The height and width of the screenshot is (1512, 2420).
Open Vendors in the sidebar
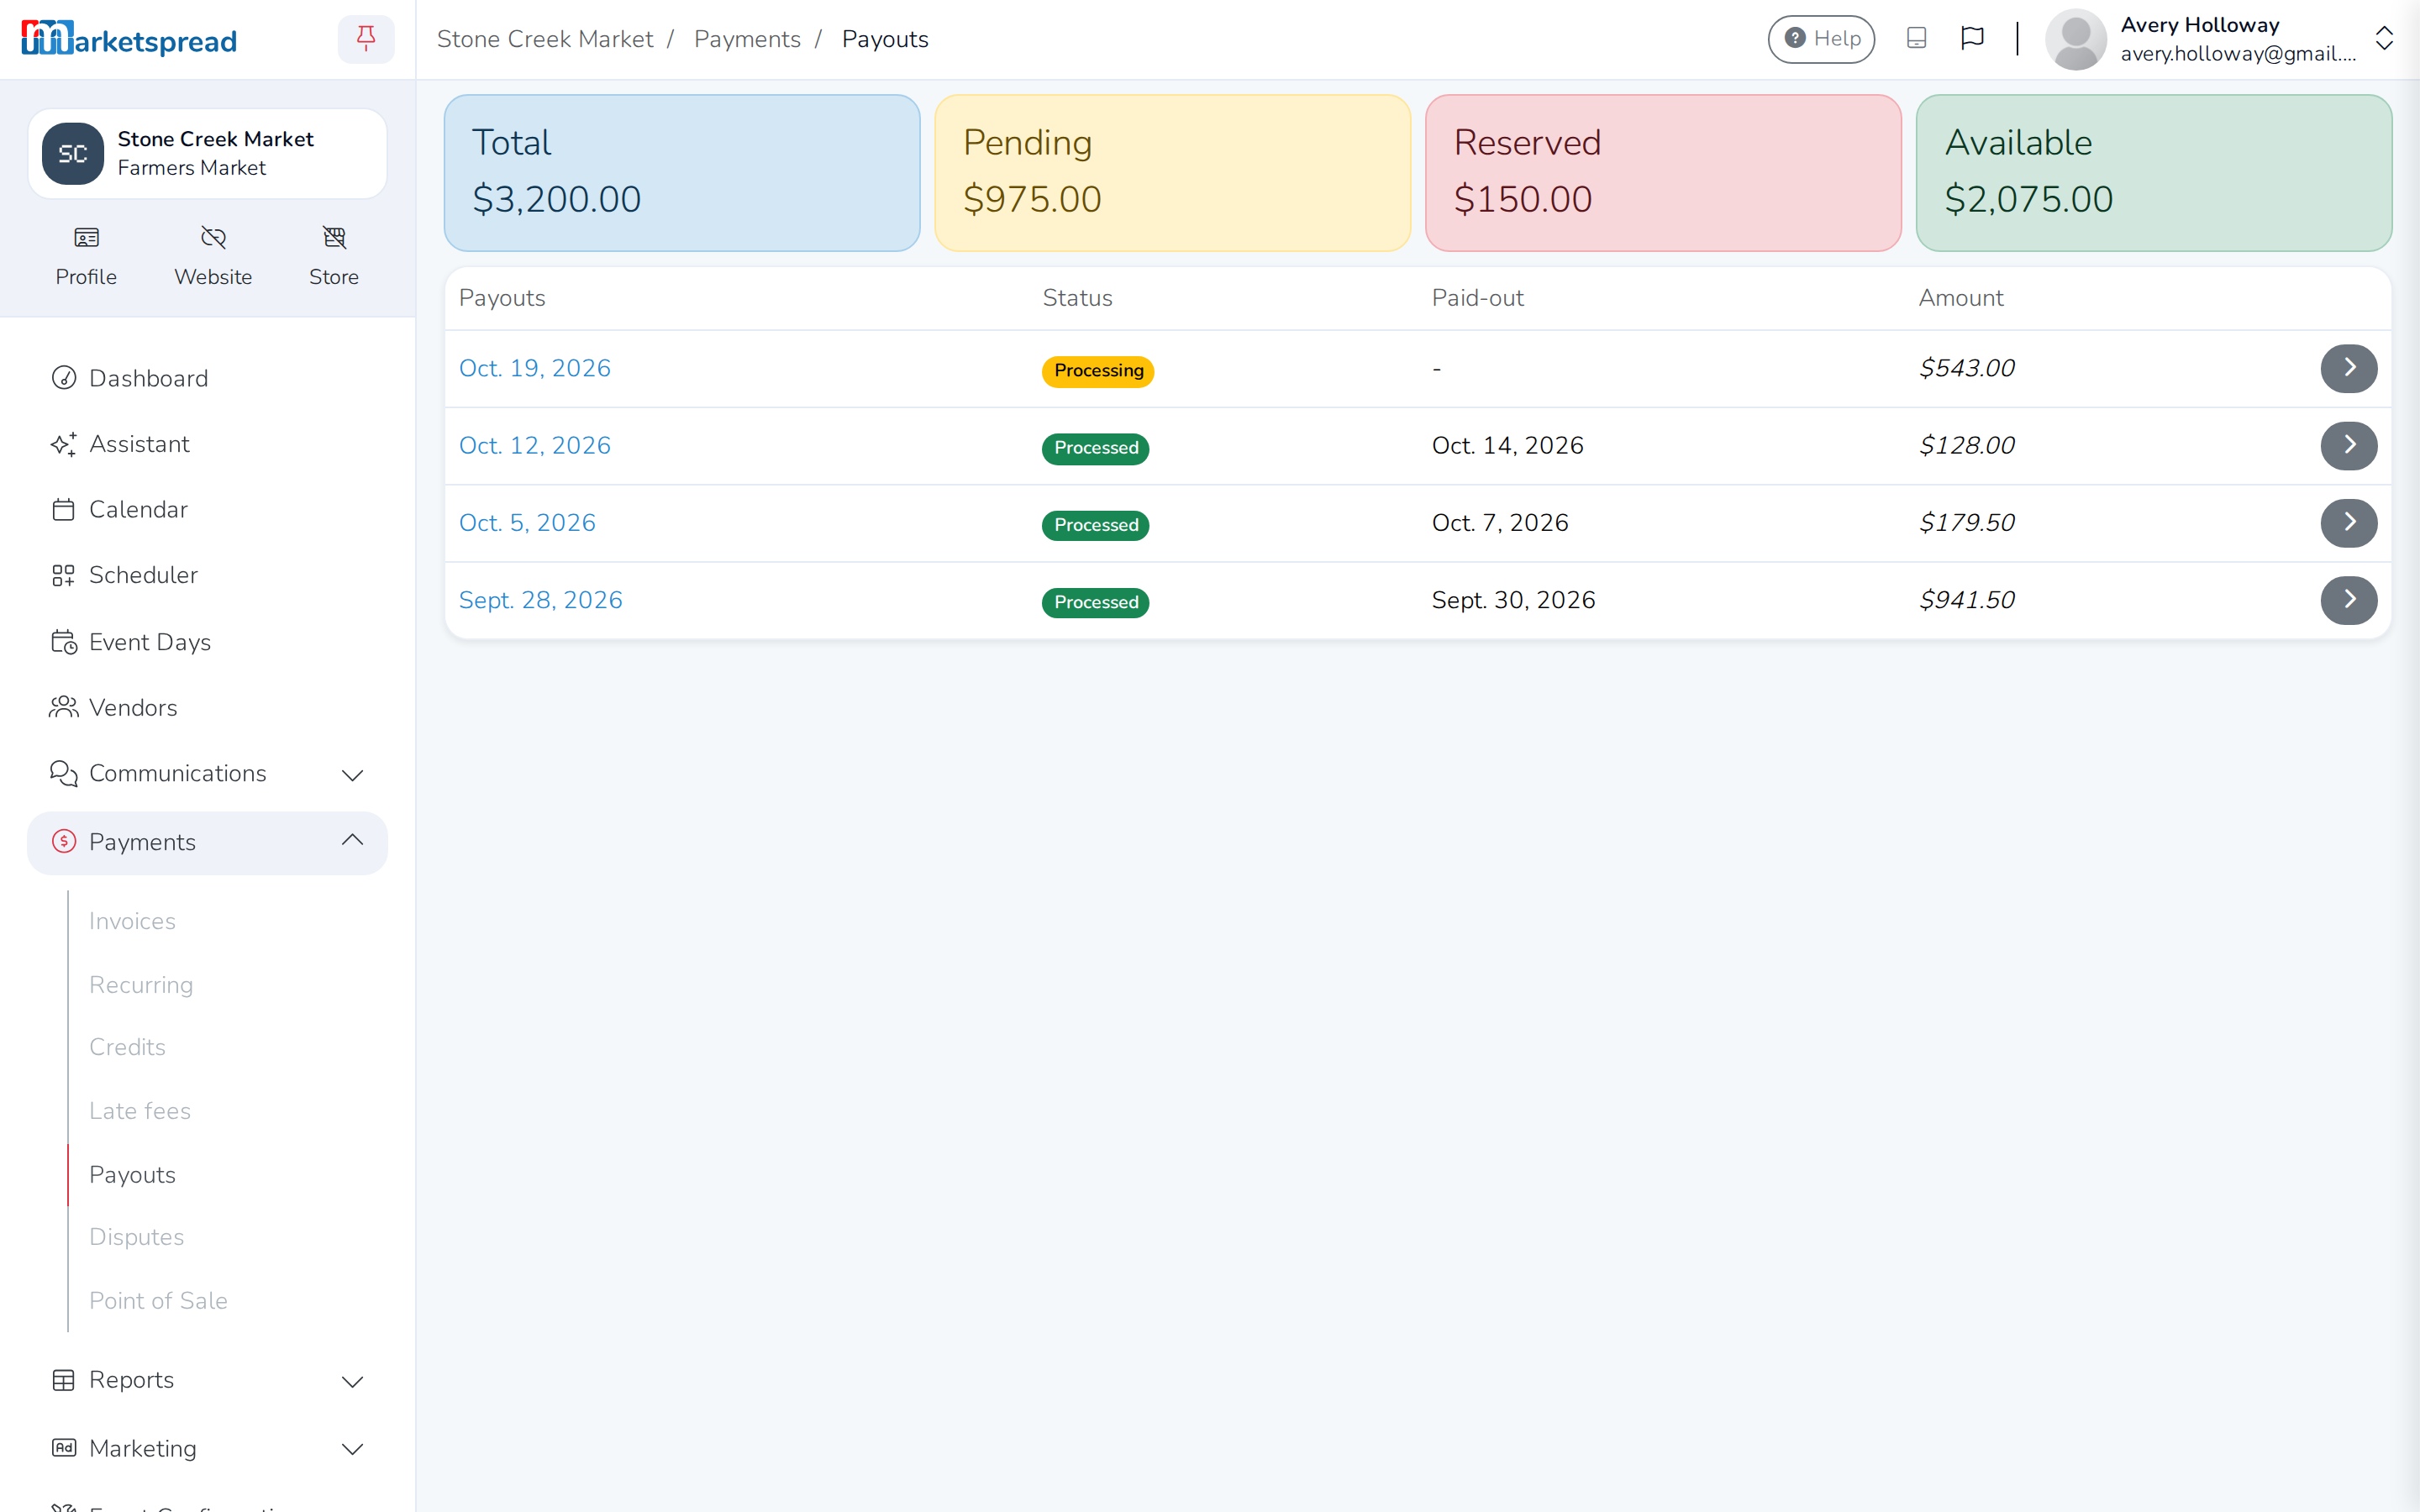click(x=207, y=707)
